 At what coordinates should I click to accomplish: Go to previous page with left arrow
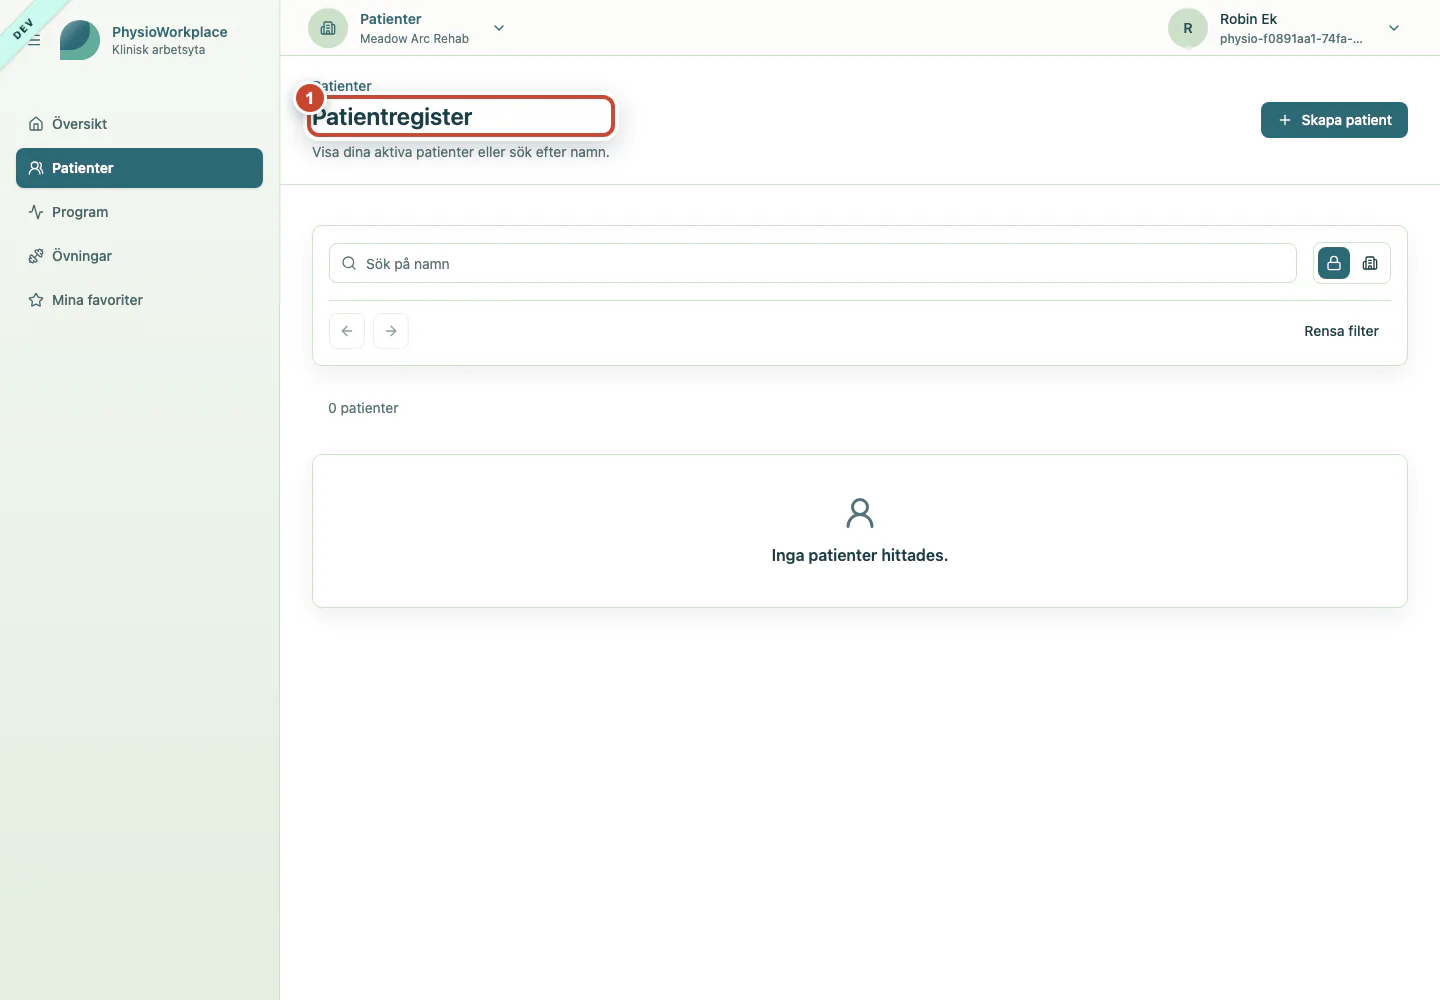(x=347, y=331)
